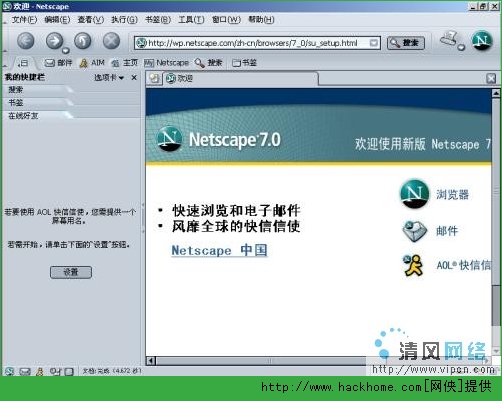Click the Netscape N throbber logo
The width and height of the screenshot is (502, 401).
[x=482, y=41]
